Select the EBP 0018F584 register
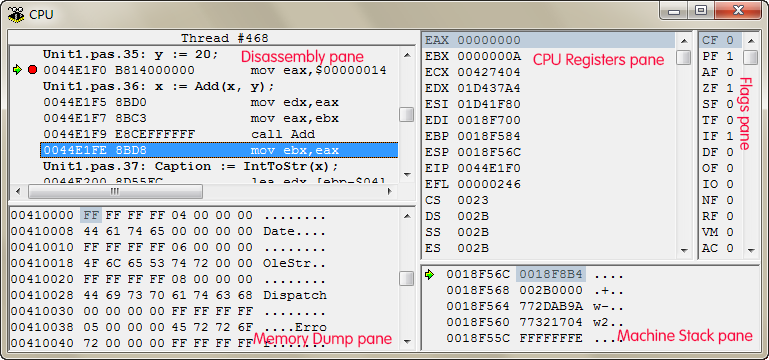769x360 pixels. tap(473, 136)
